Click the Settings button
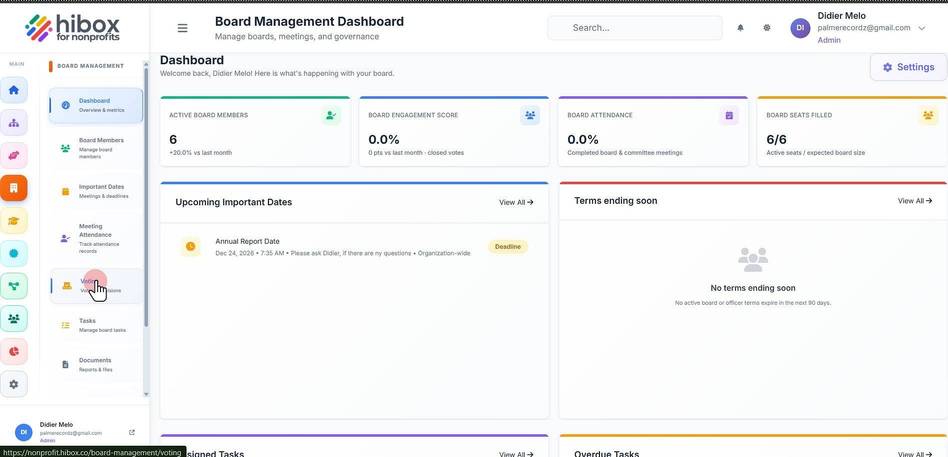948x457 pixels. (x=908, y=67)
